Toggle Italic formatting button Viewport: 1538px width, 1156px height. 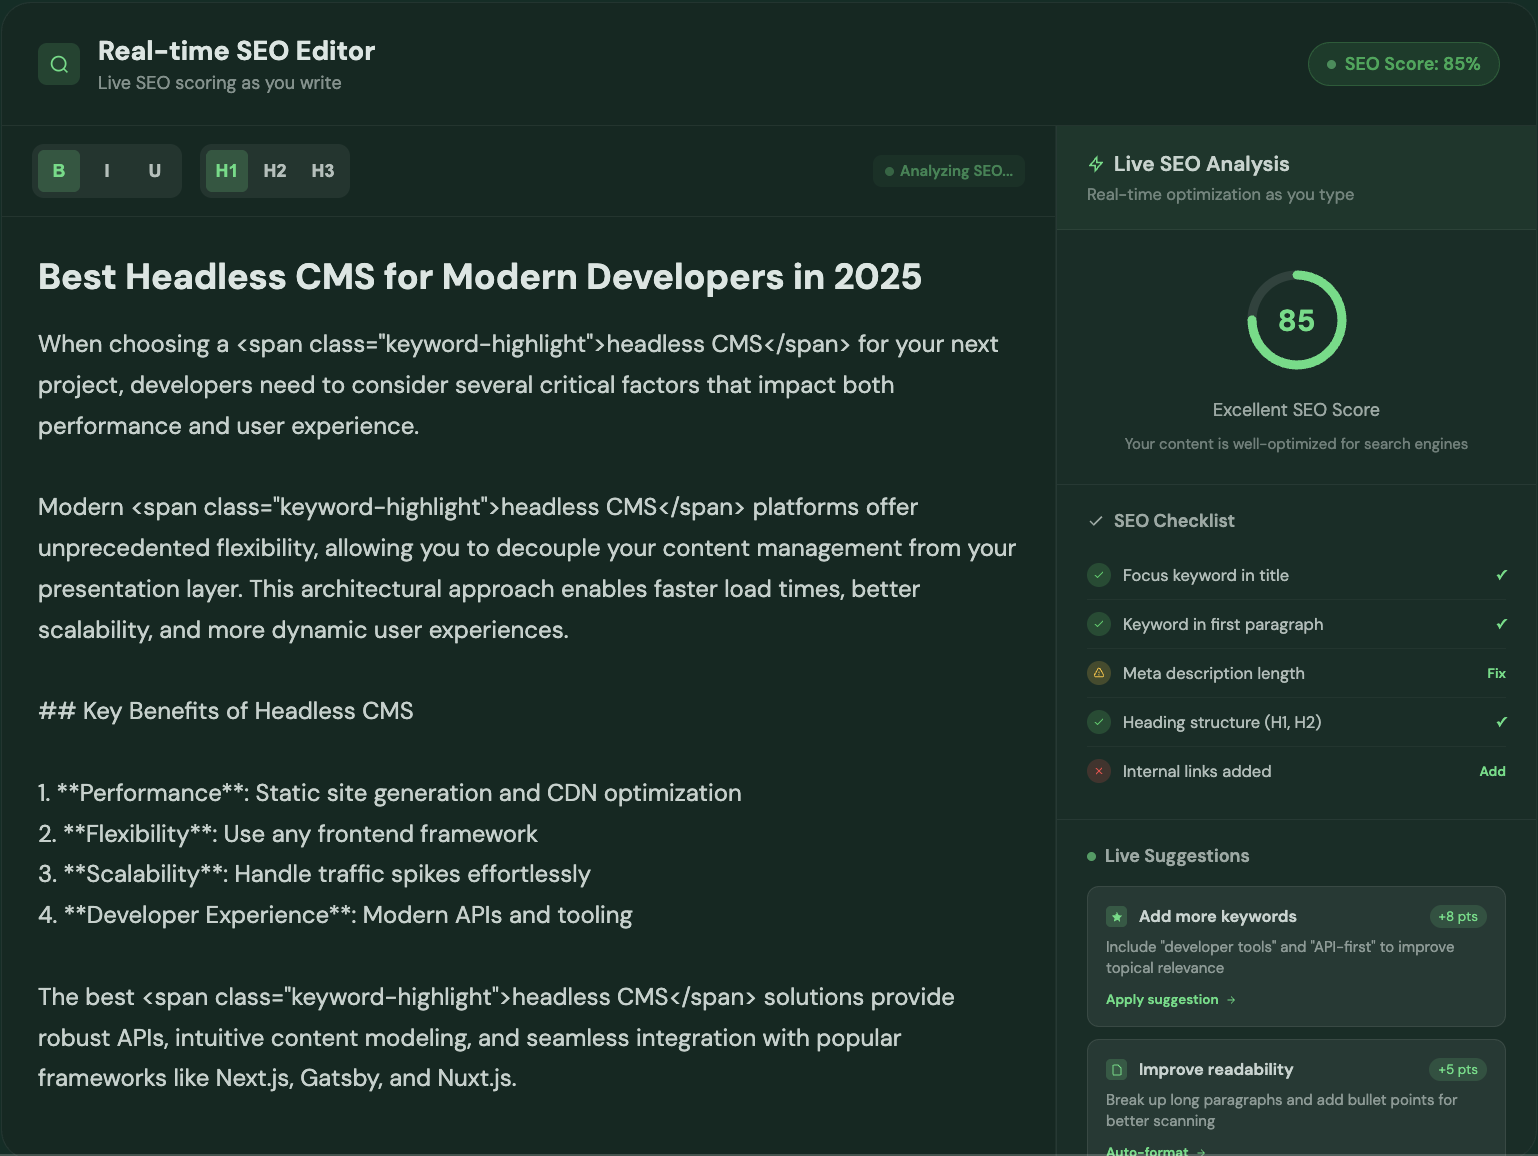point(107,171)
